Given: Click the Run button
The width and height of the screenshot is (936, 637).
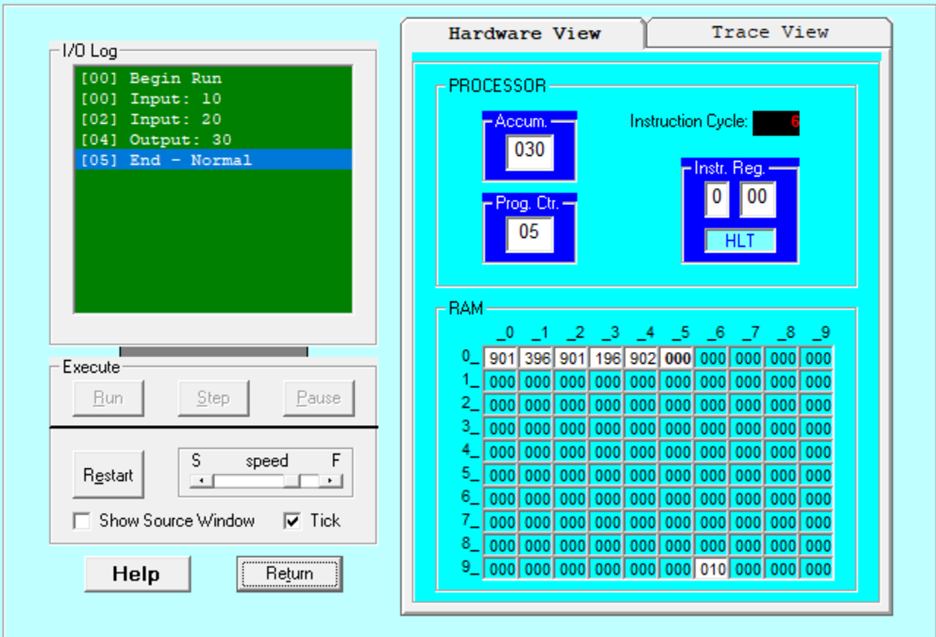Looking at the screenshot, I should click(x=108, y=398).
